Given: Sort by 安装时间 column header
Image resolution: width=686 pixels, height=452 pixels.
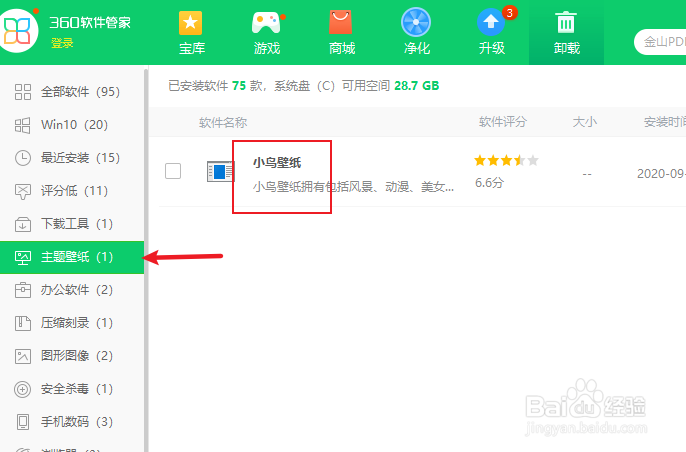Looking at the screenshot, I should 665,122.
